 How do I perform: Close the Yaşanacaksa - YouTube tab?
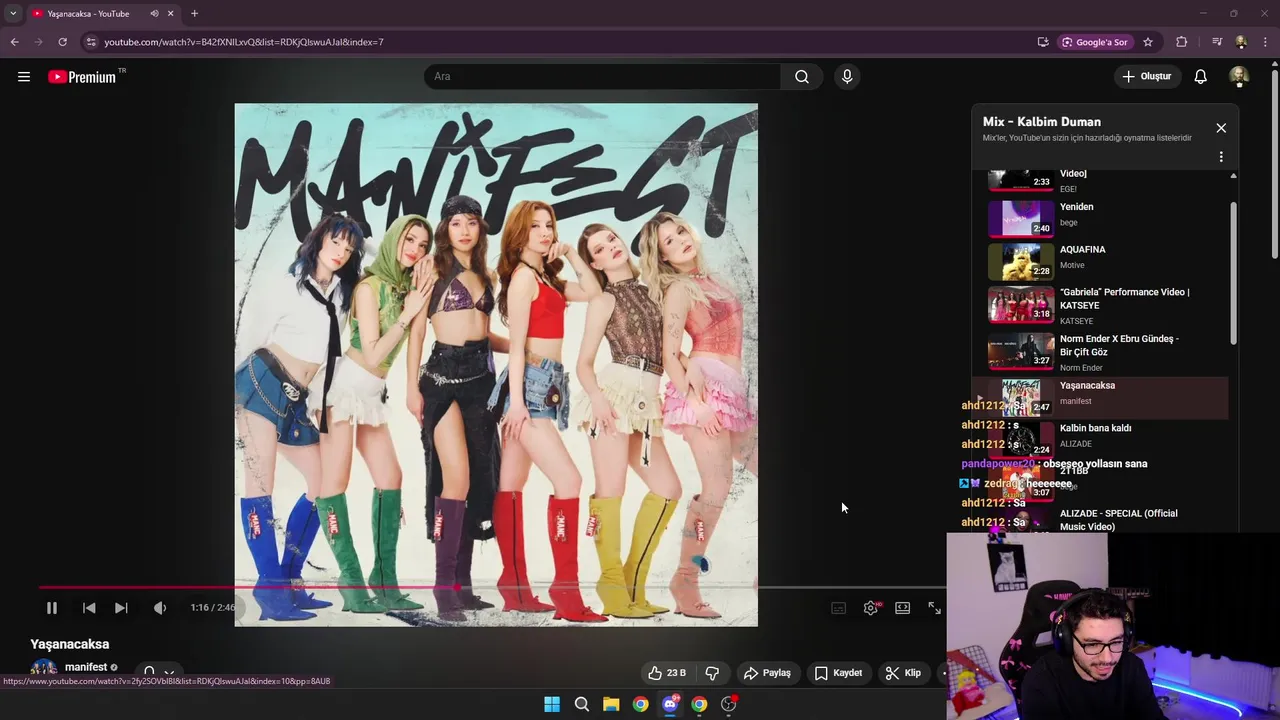171,14
